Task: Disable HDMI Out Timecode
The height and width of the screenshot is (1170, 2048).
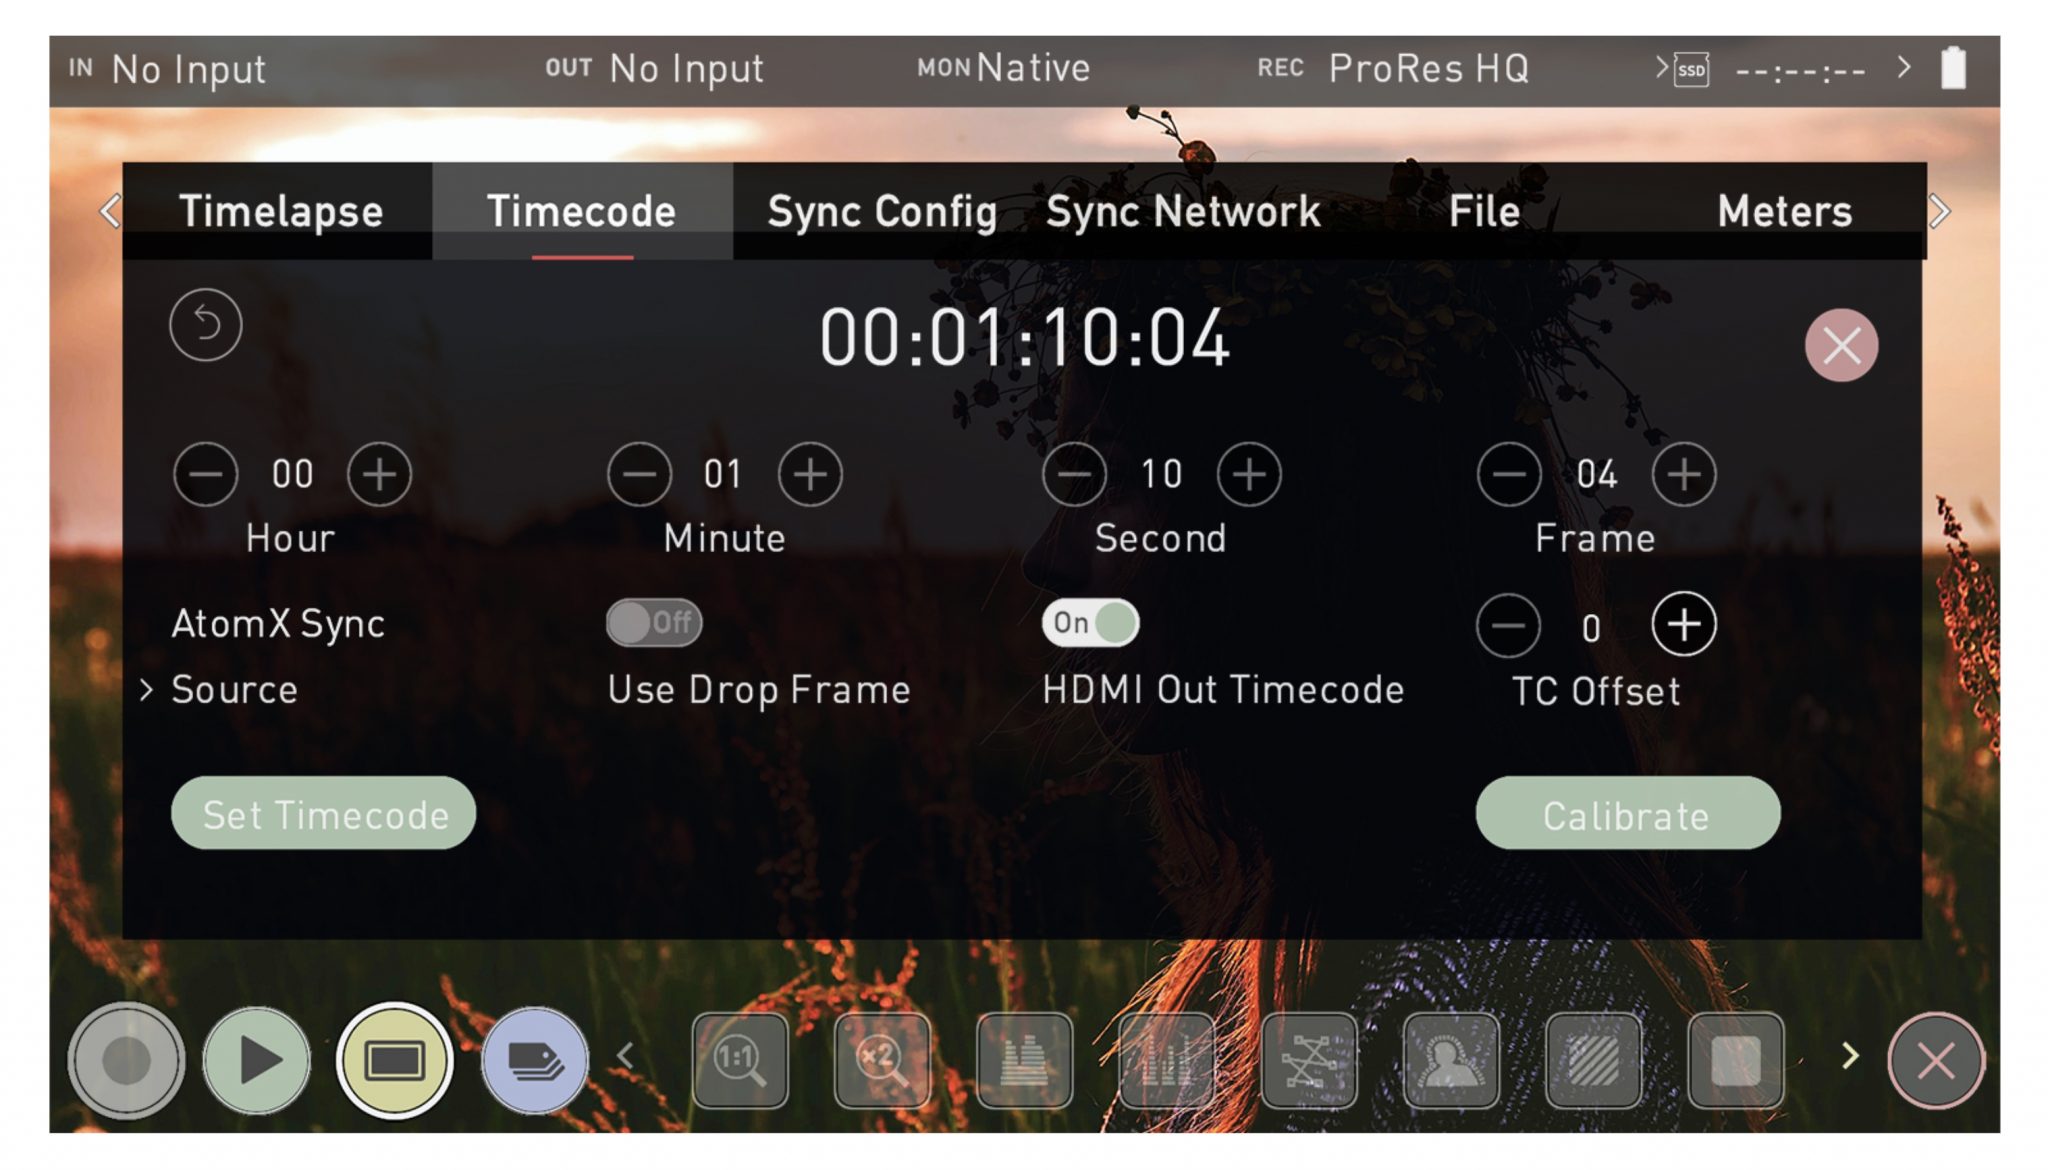Action: point(1088,622)
